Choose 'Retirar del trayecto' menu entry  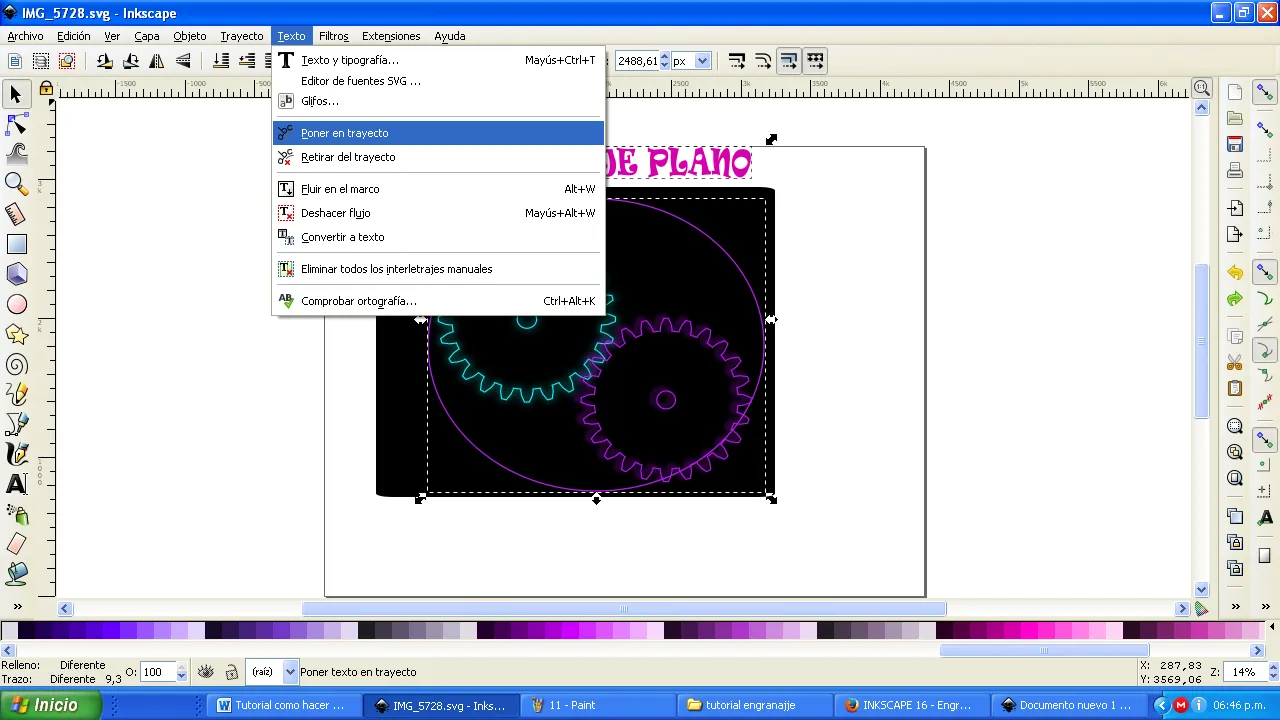pos(438,157)
